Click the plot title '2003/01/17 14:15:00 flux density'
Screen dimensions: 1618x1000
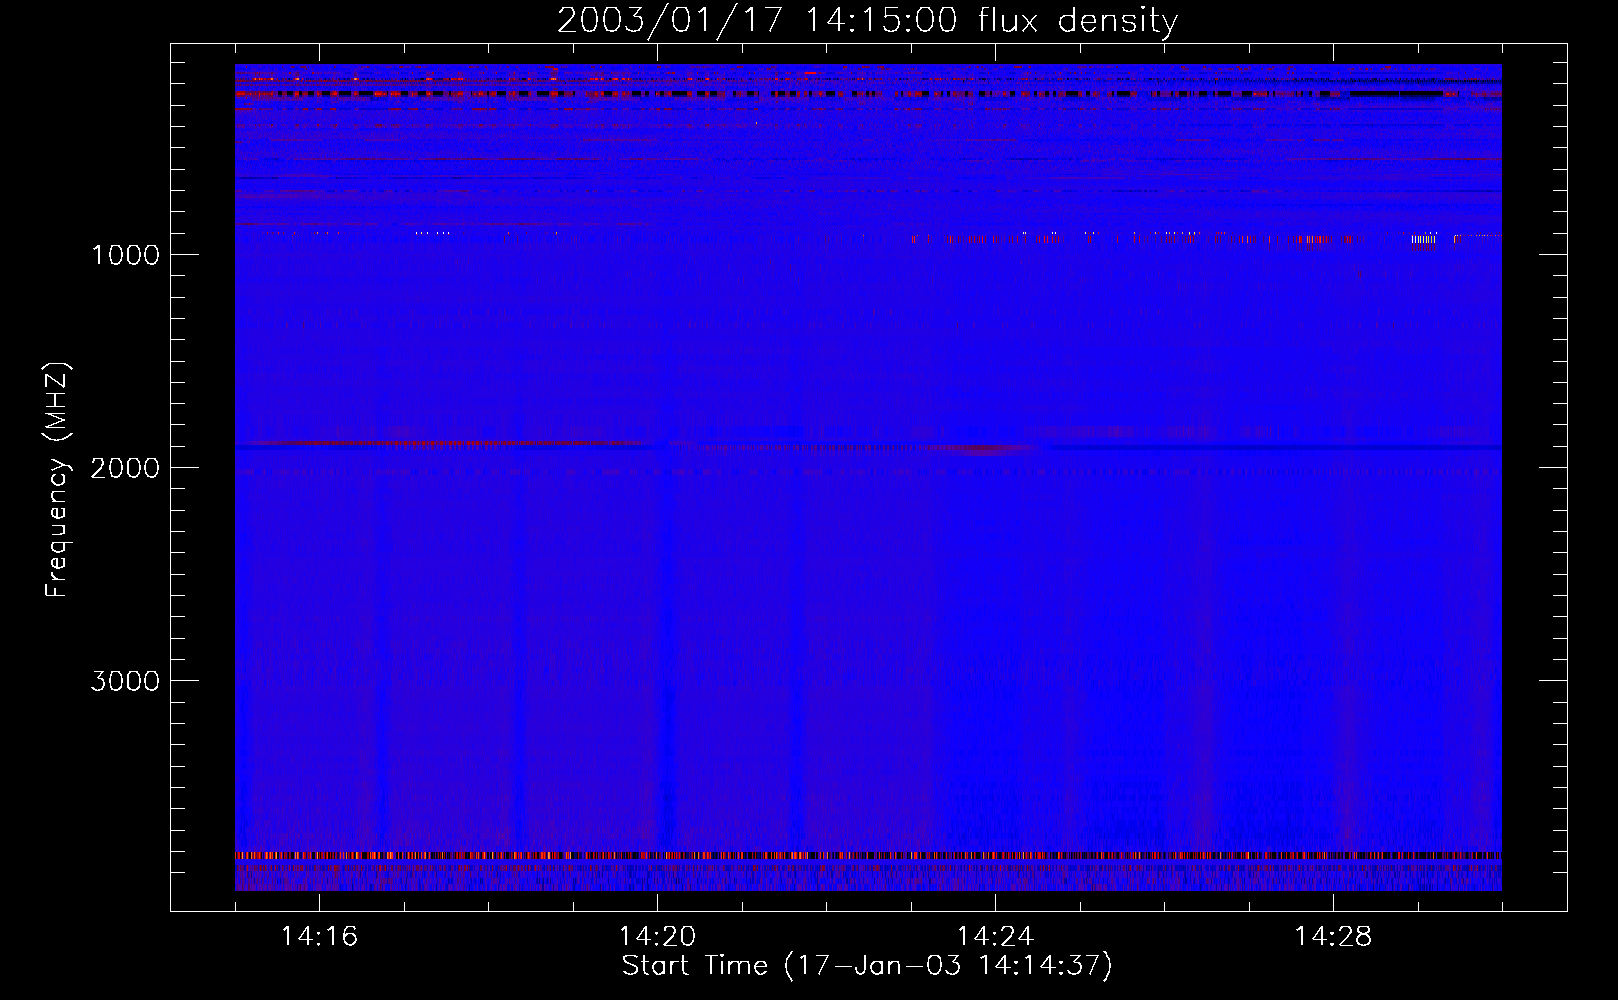[x=867, y=21]
